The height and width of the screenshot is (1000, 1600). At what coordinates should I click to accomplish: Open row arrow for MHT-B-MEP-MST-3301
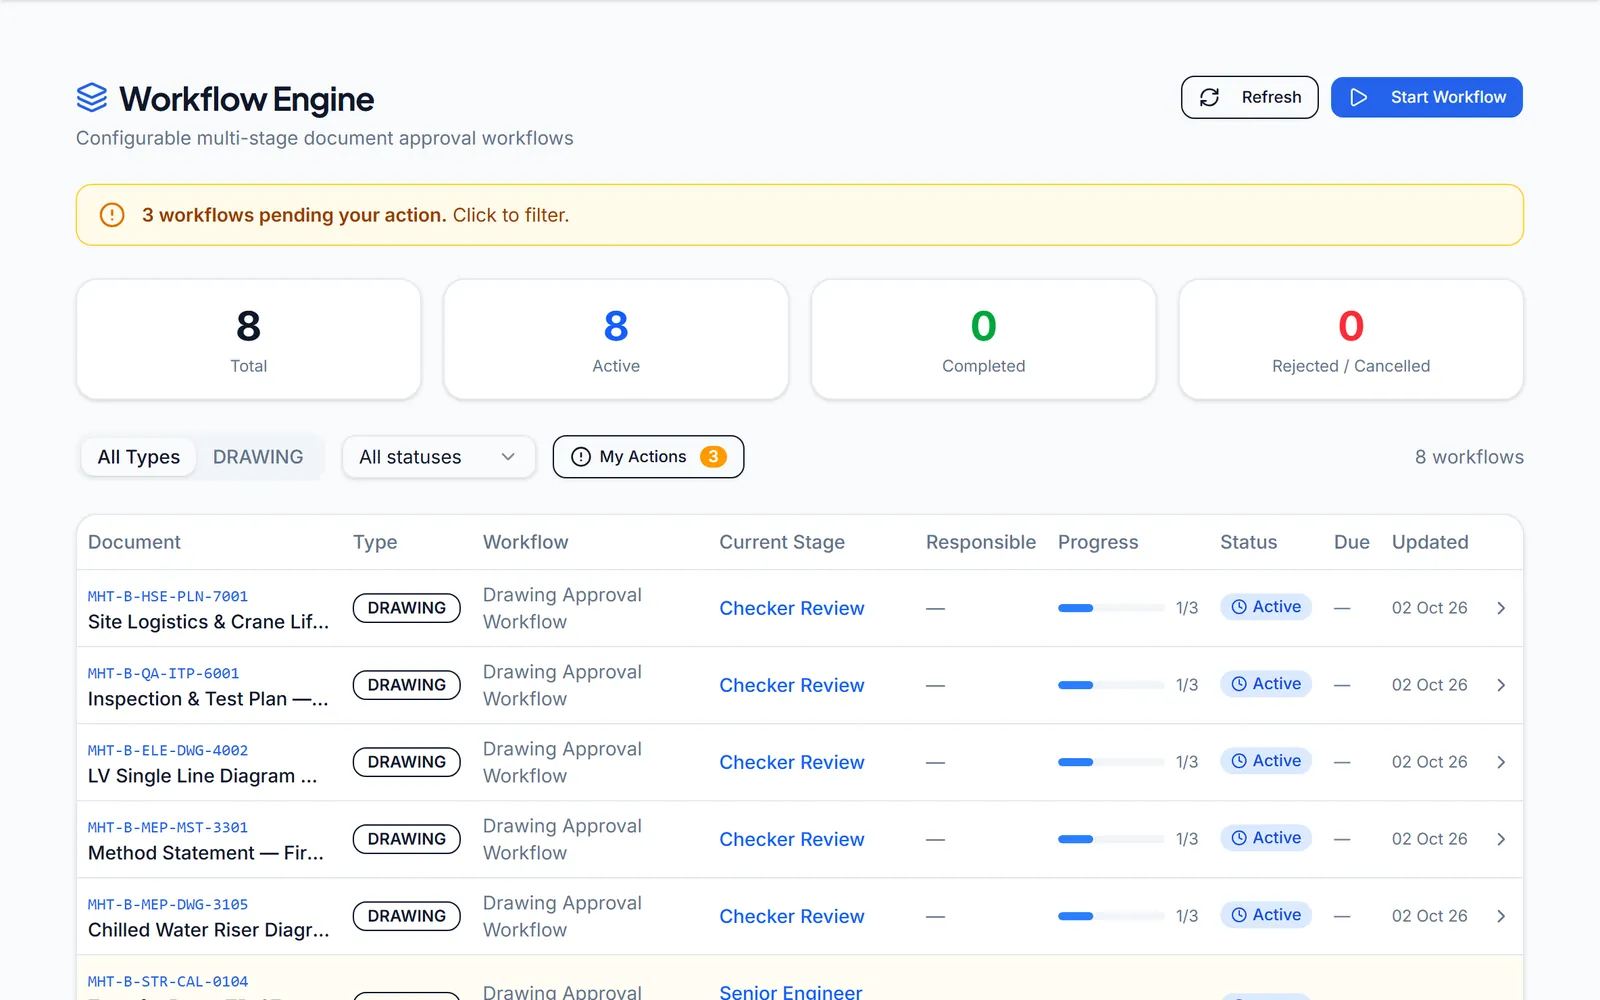coord(1501,839)
